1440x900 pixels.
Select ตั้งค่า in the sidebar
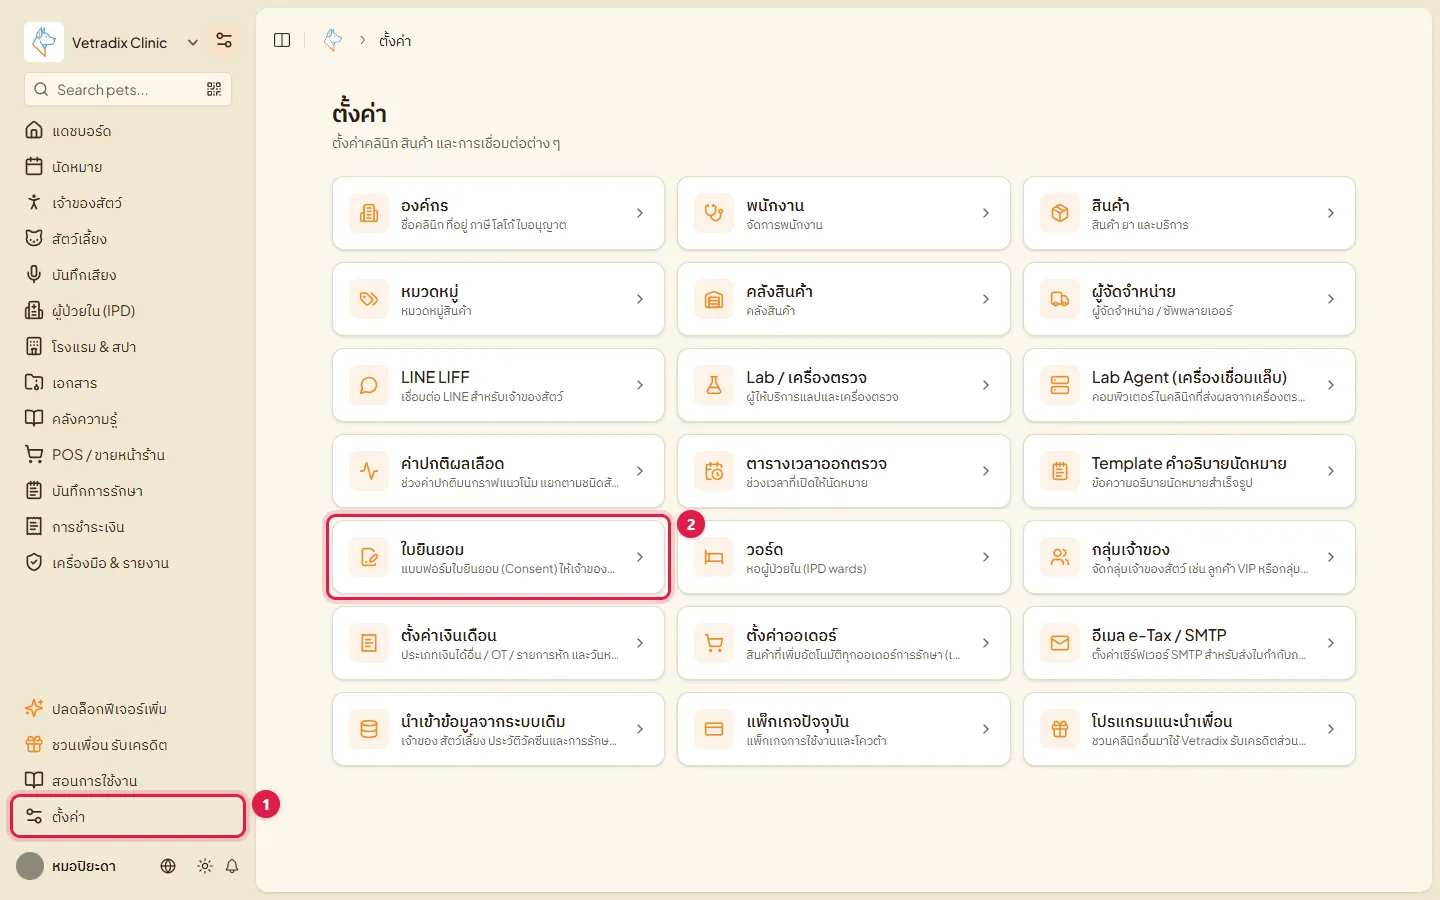coord(128,817)
